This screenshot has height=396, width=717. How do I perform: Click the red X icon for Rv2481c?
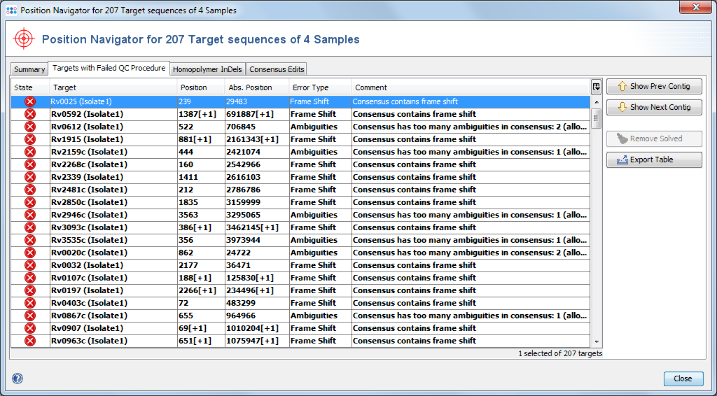30,190
